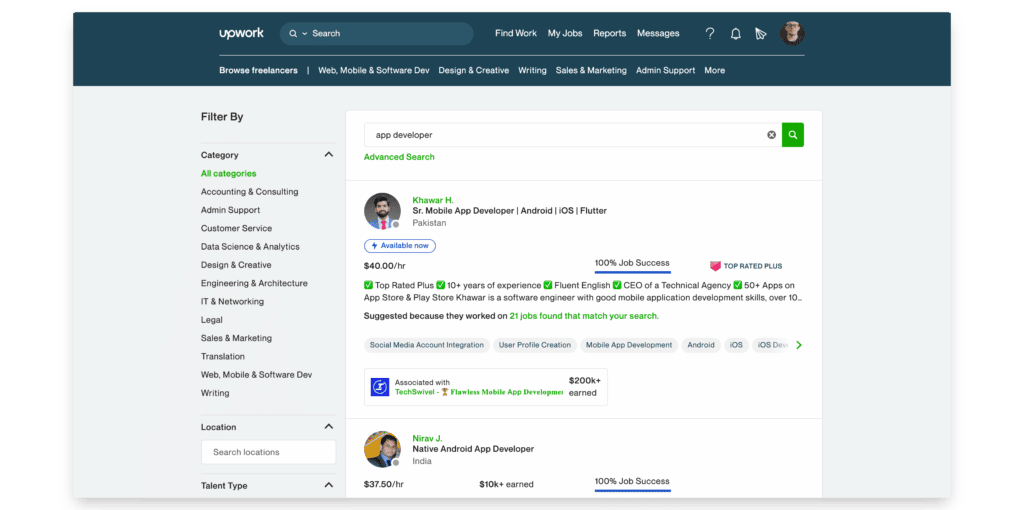Open the Find Work menu
This screenshot has width=1024, height=510.
tap(516, 33)
